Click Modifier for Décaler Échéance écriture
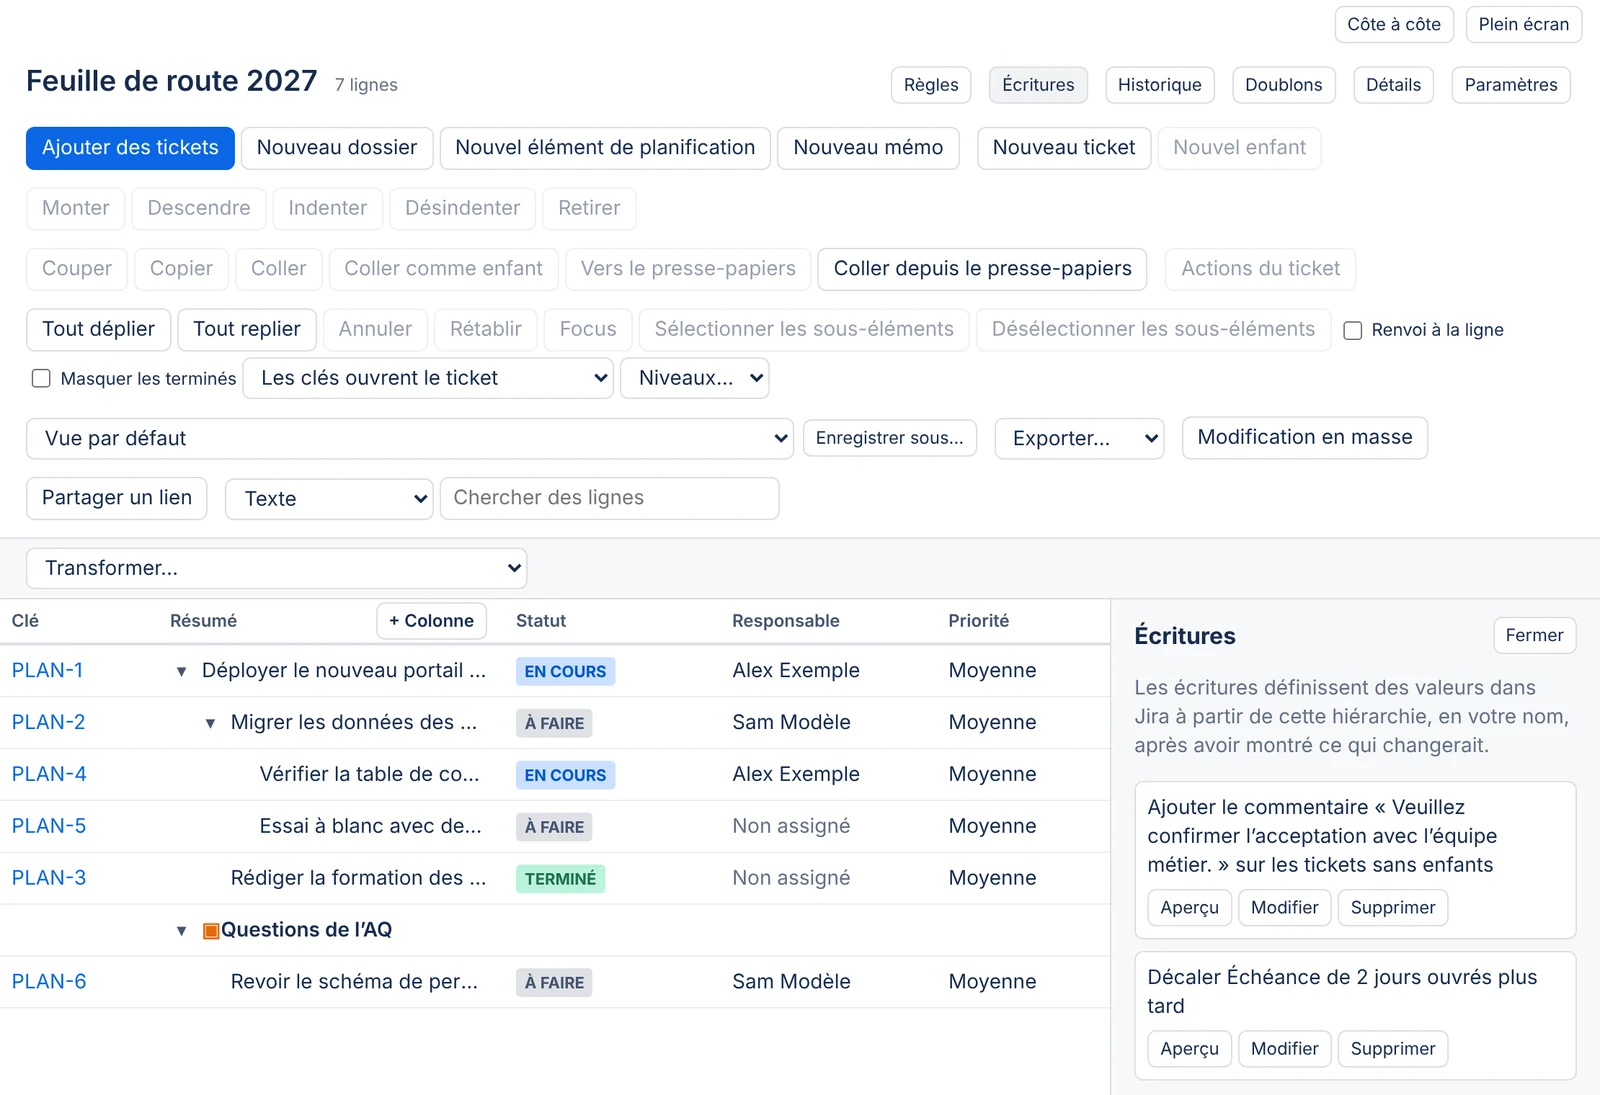 point(1285,1049)
